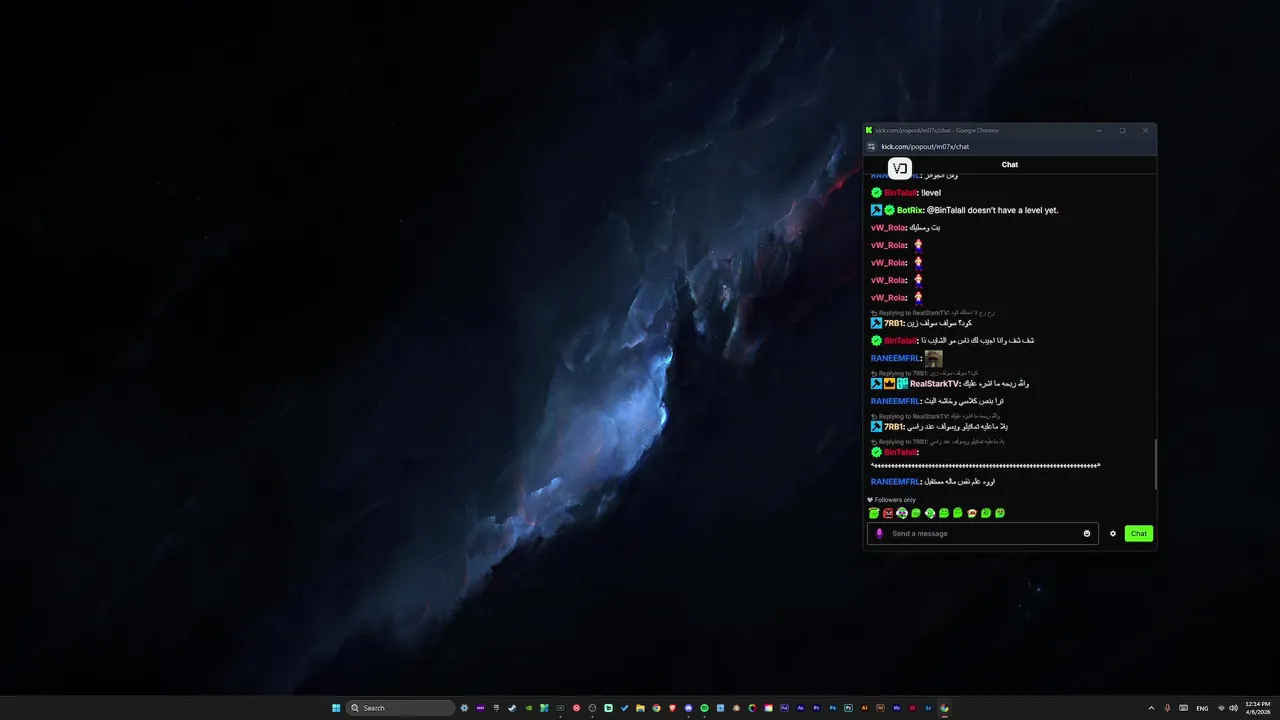
Task: Click verified badge beside BinTalall's !level message
Action: [x=876, y=192]
